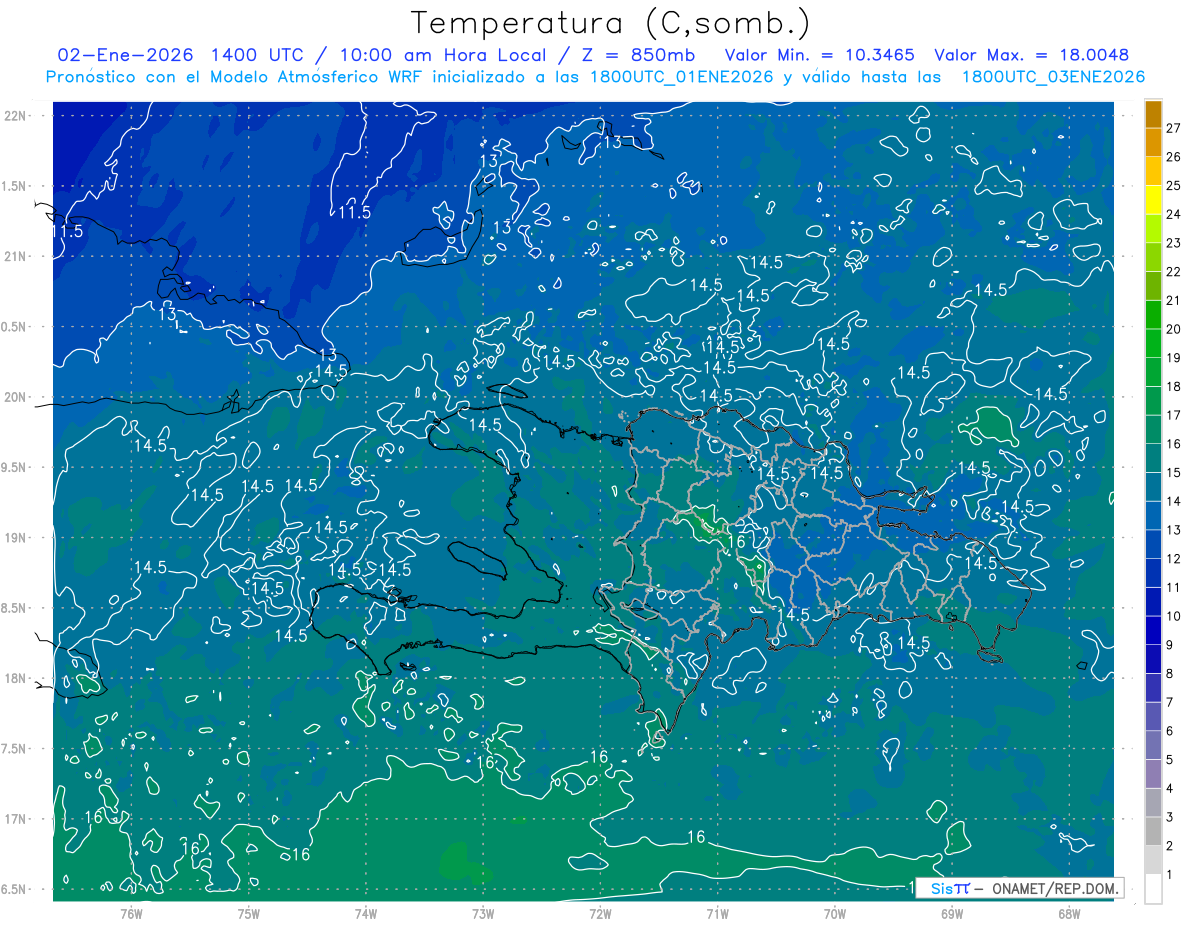1200x927 pixels.
Task: Click the colorbar scale value '7'
Action: click(1170, 703)
